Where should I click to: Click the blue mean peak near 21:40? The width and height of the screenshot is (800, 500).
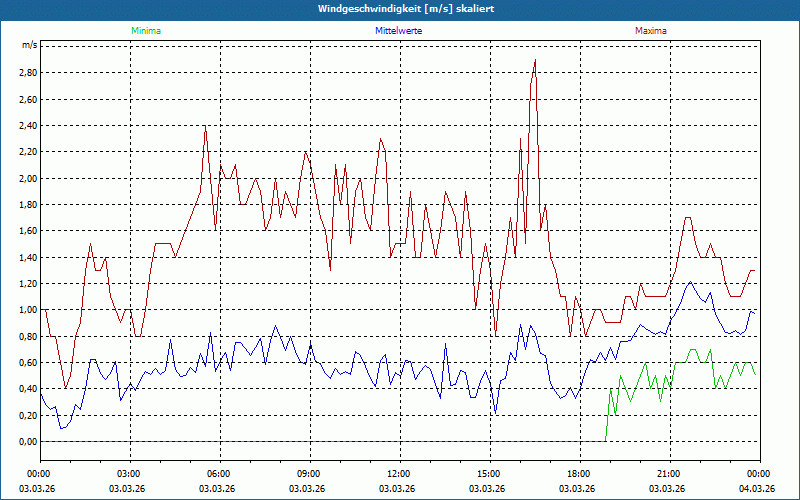690,282
